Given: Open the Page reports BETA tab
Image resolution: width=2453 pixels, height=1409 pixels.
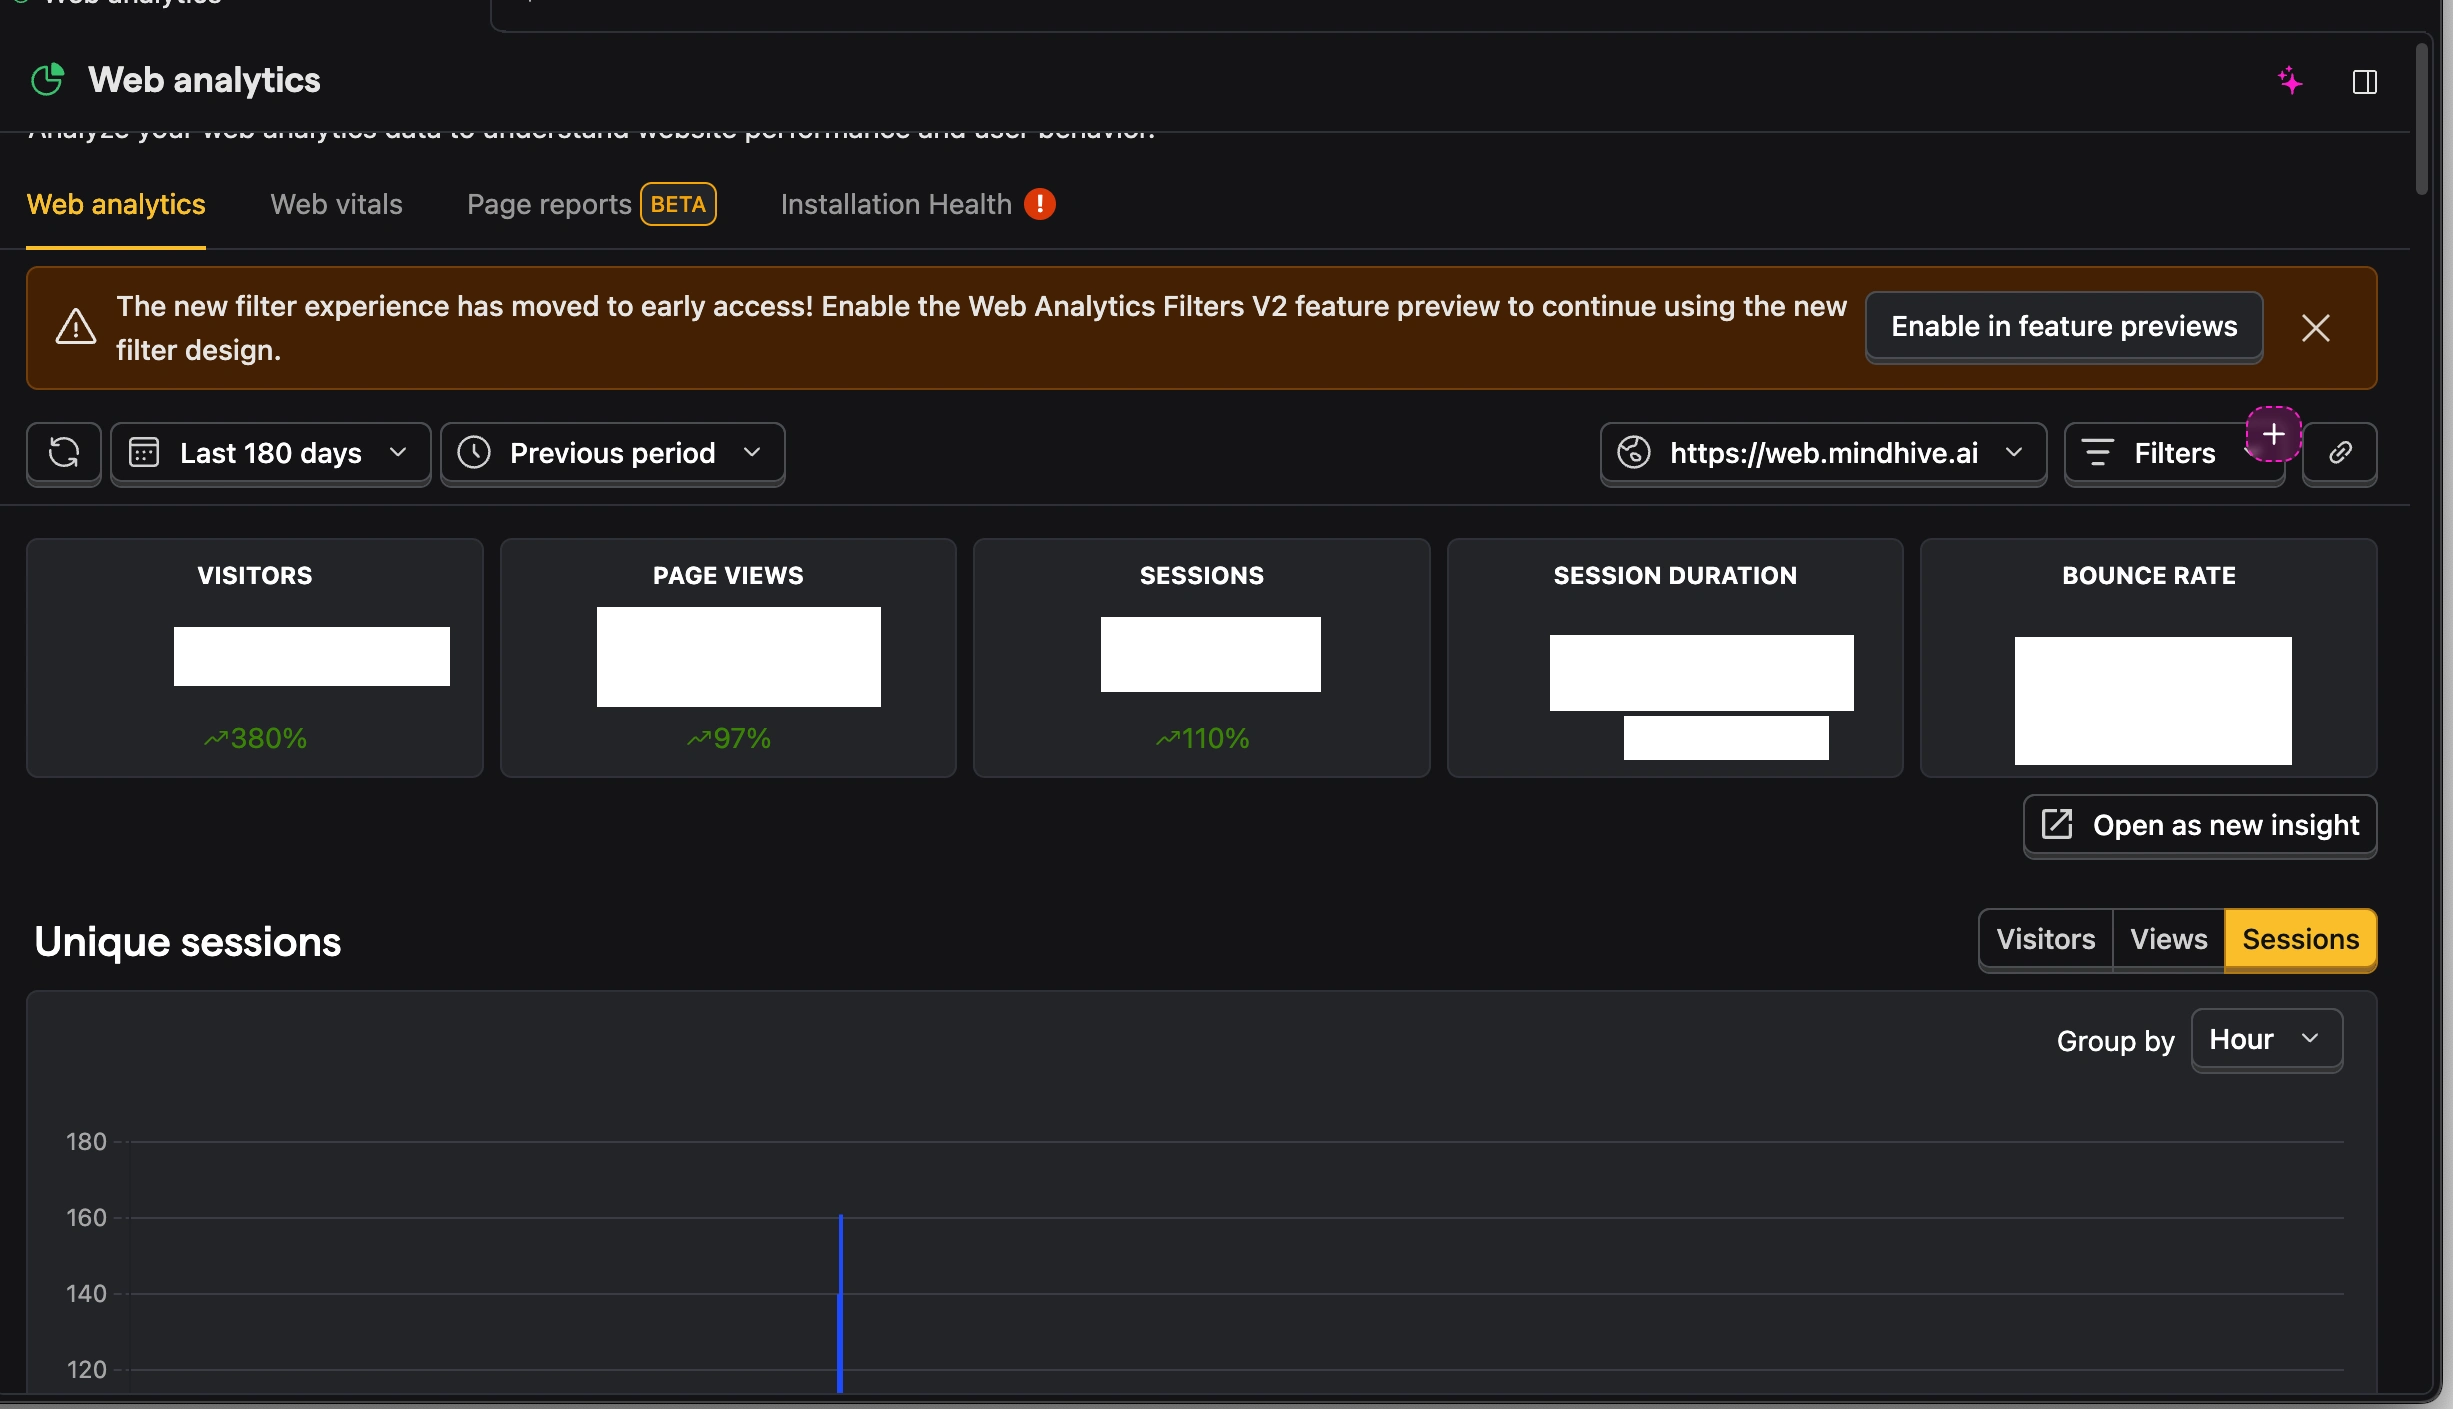Looking at the screenshot, I should point(590,204).
